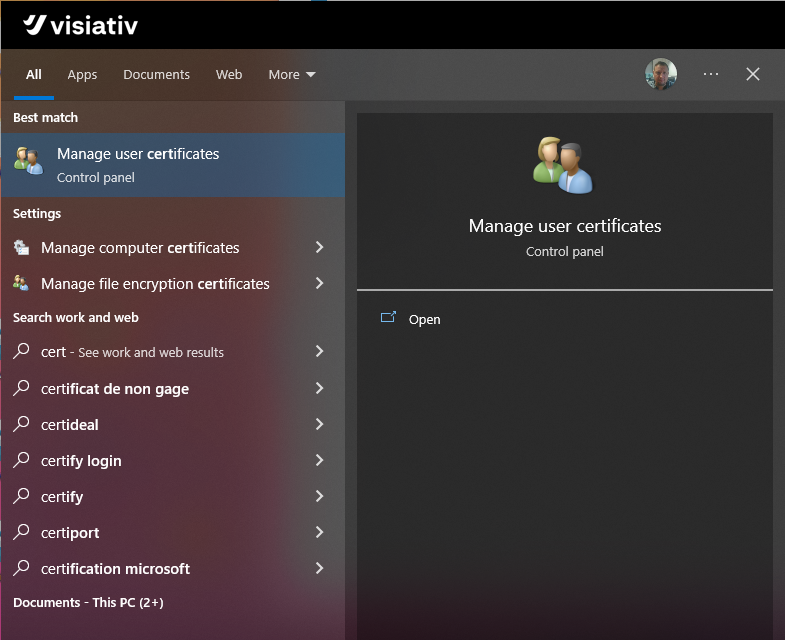Viewport: 785px width, 640px height.
Task: Switch to the Documents tab
Action: coord(156,75)
